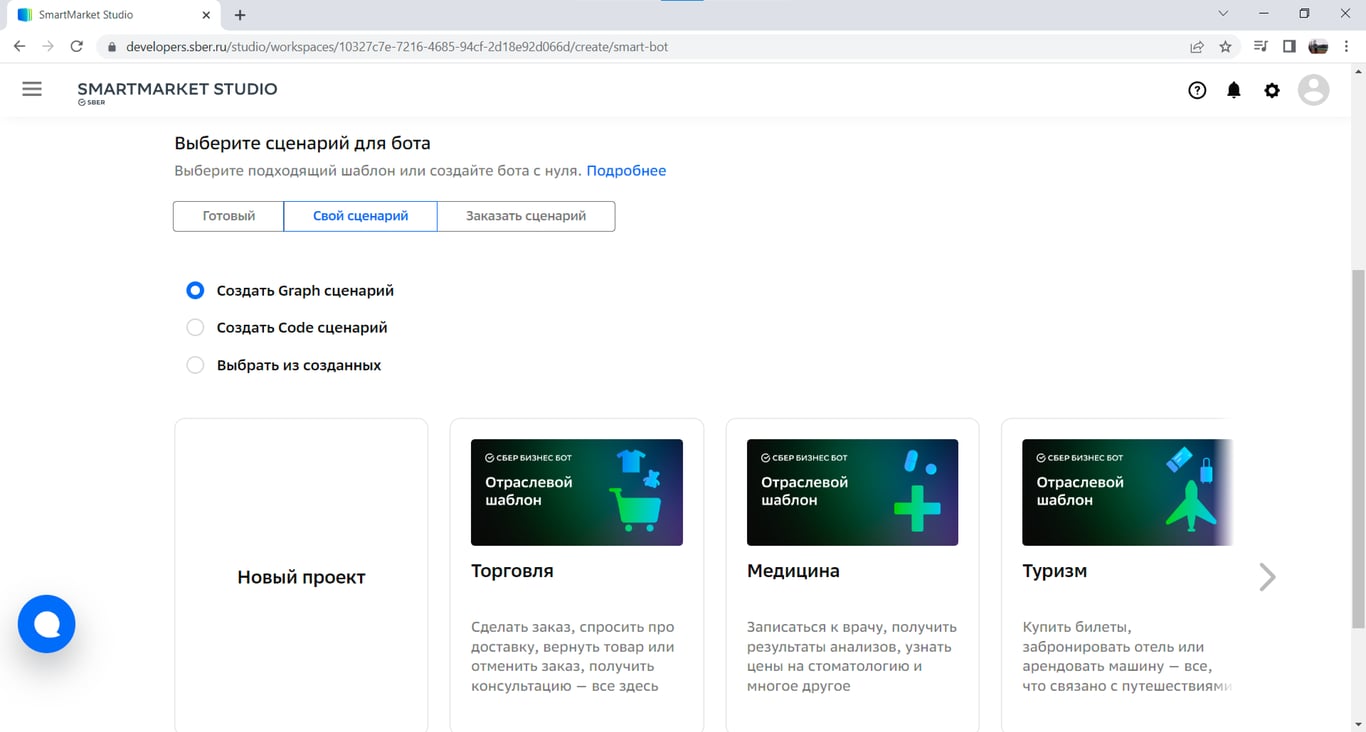Share this page via address bar icon
Viewport: 1366px width, 732px height.
point(1196,46)
